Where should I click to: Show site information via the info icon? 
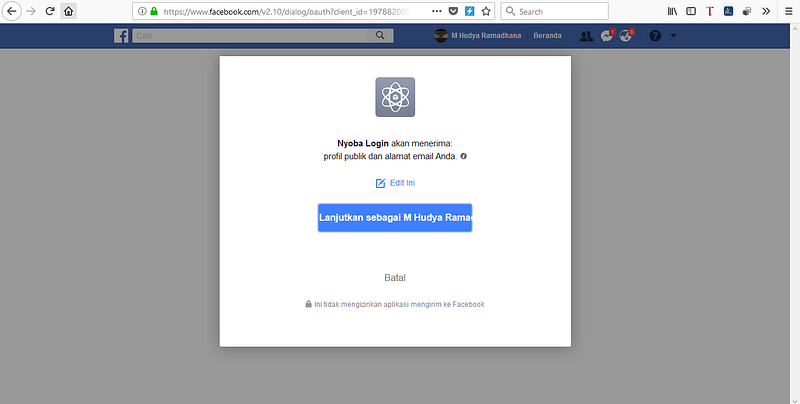[x=142, y=11]
